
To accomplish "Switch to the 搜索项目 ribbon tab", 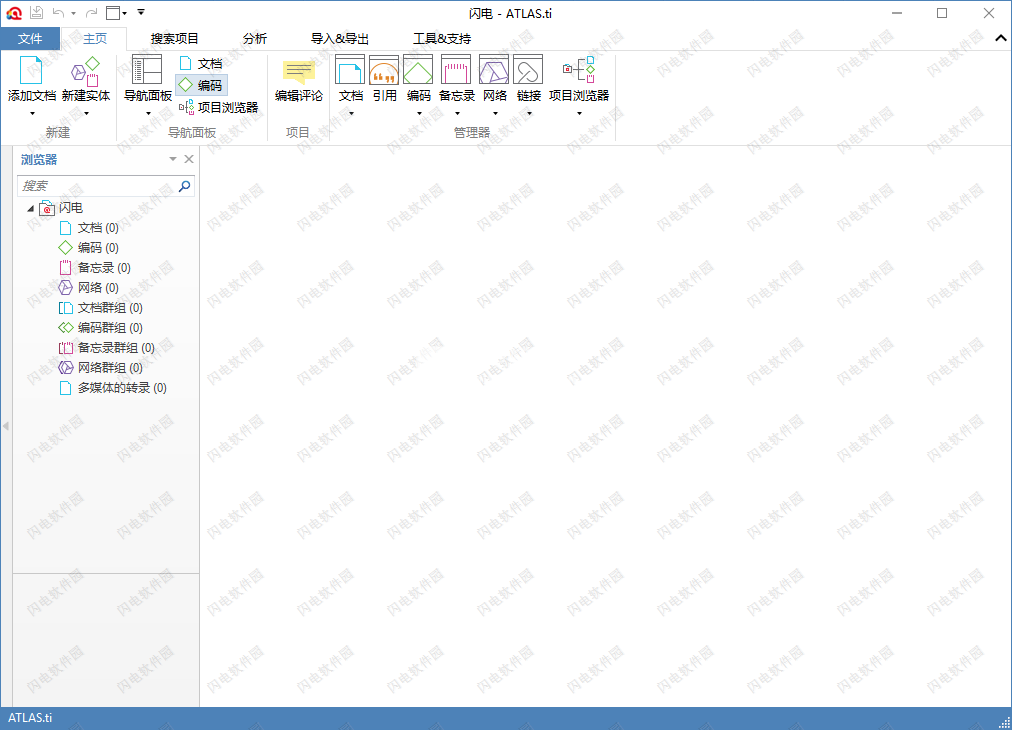I will pos(174,39).
